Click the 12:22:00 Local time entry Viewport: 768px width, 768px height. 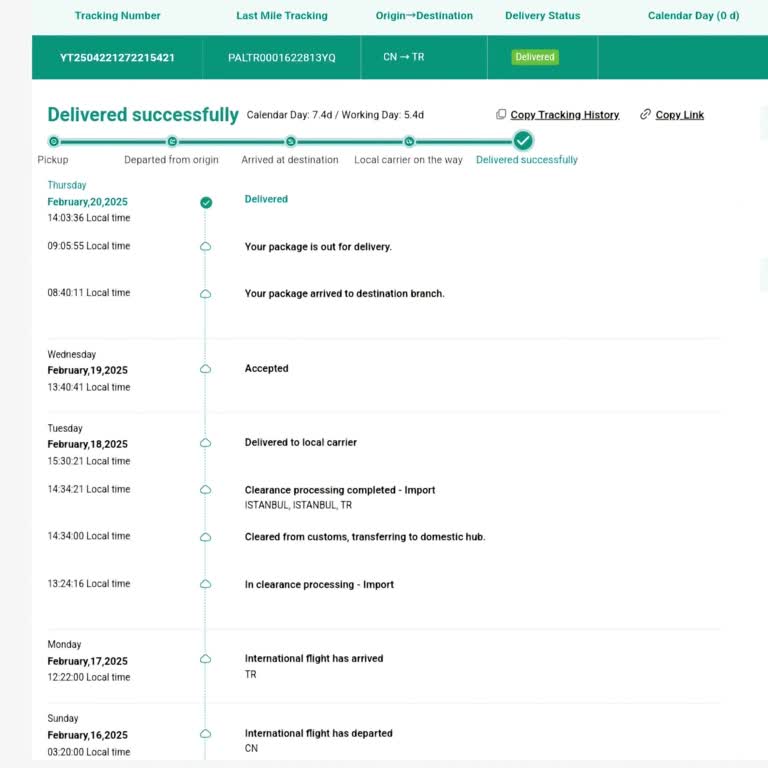pyautogui.click(x=89, y=677)
